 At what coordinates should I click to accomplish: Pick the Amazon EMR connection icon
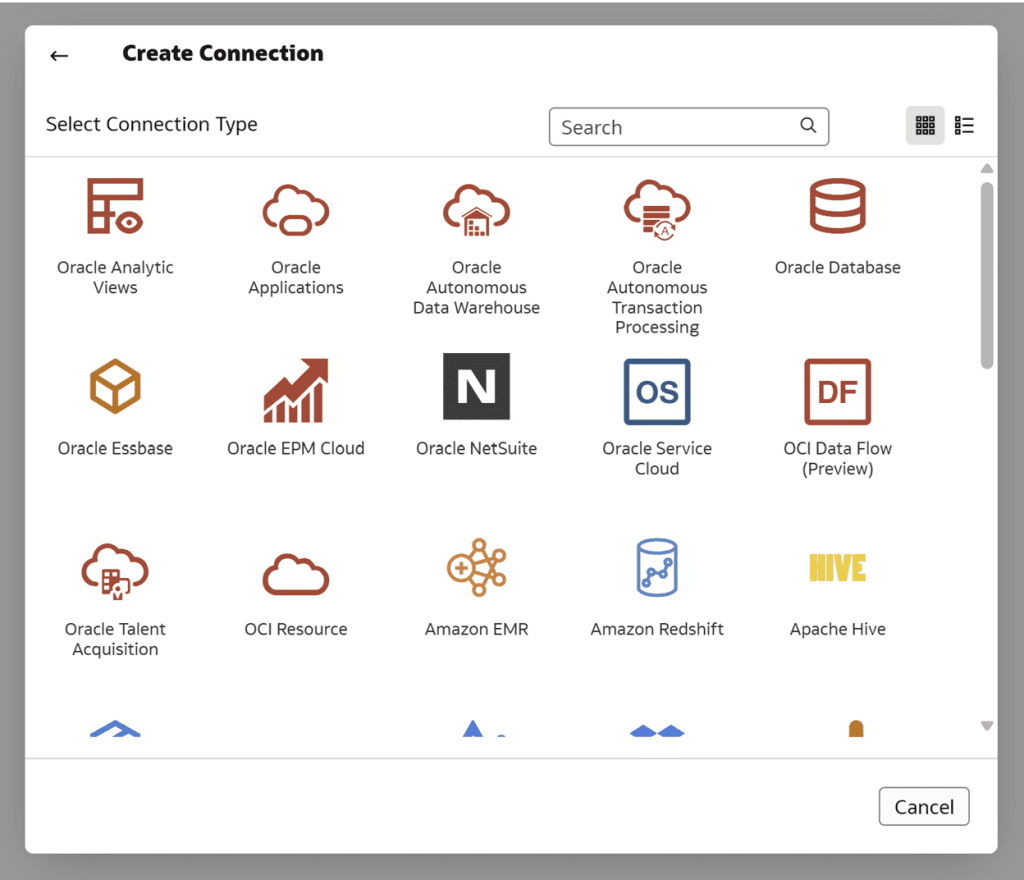tap(477, 568)
